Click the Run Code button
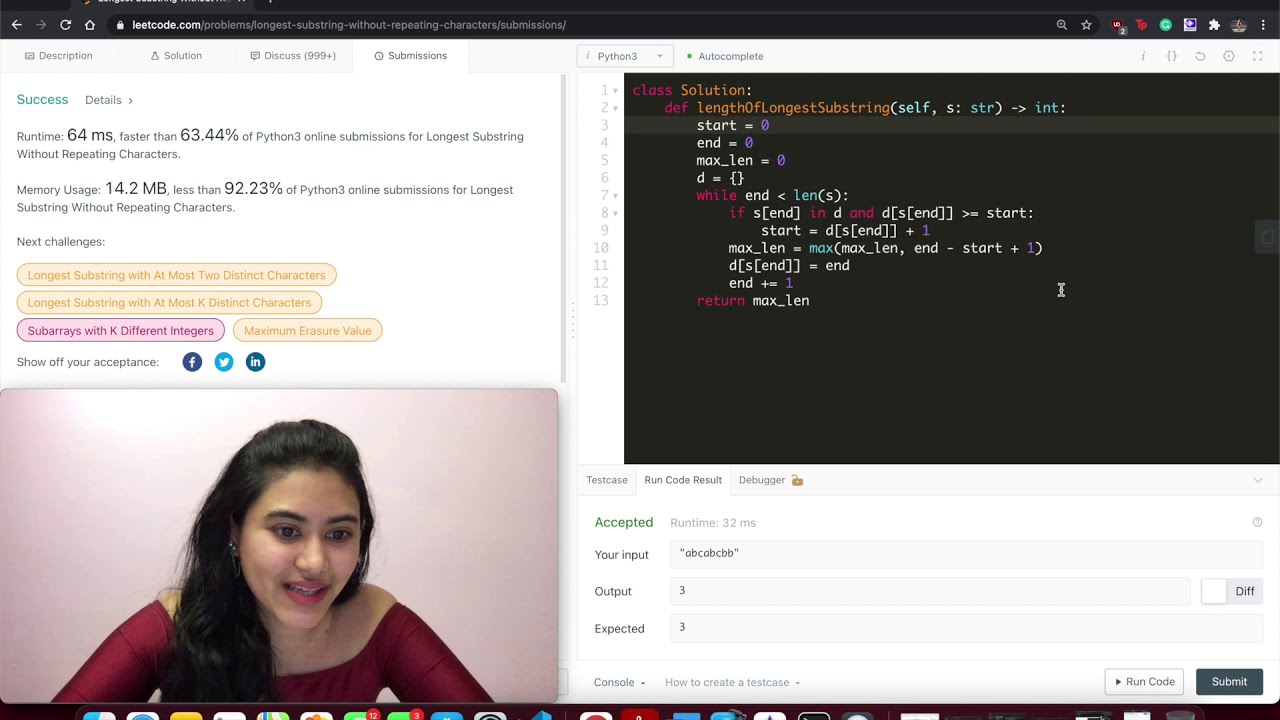Viewport: 1280px width, 720px height. 1145,682
